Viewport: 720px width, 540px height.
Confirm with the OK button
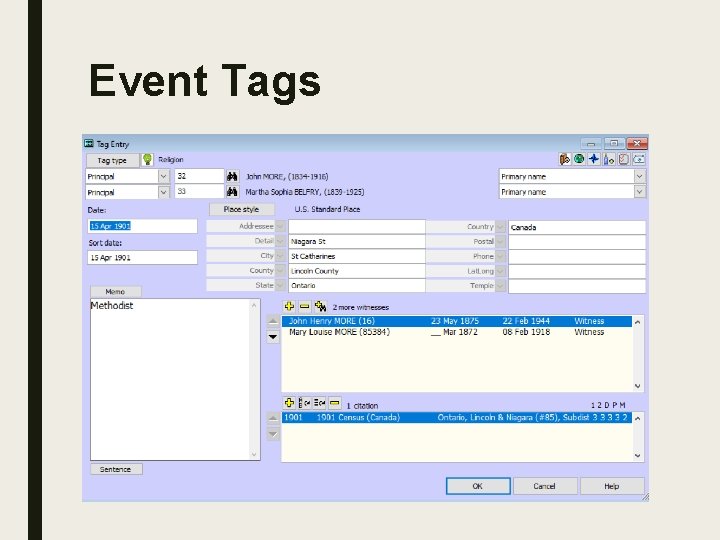tap(478, 486)
